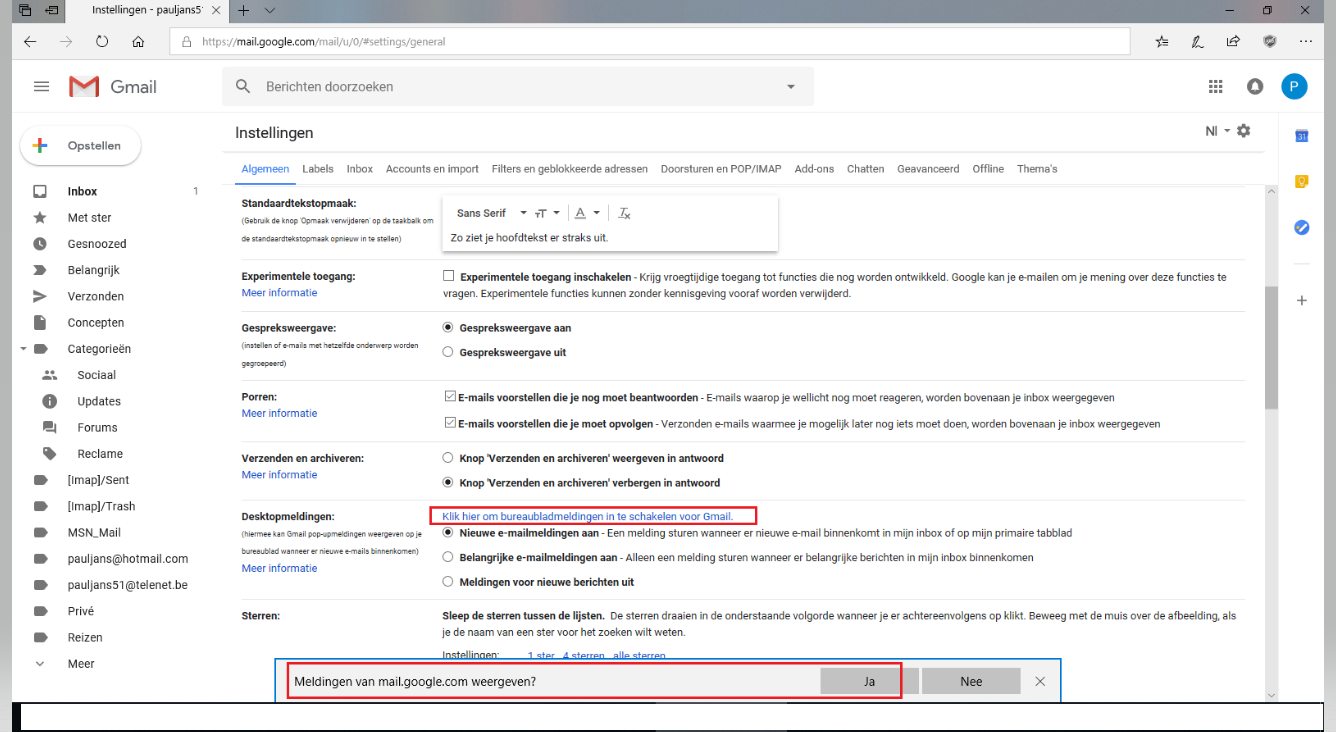1336x732 pixels.
Task: Select Gespreksweergave uit radio button
Action: click(x=448, y=352)
